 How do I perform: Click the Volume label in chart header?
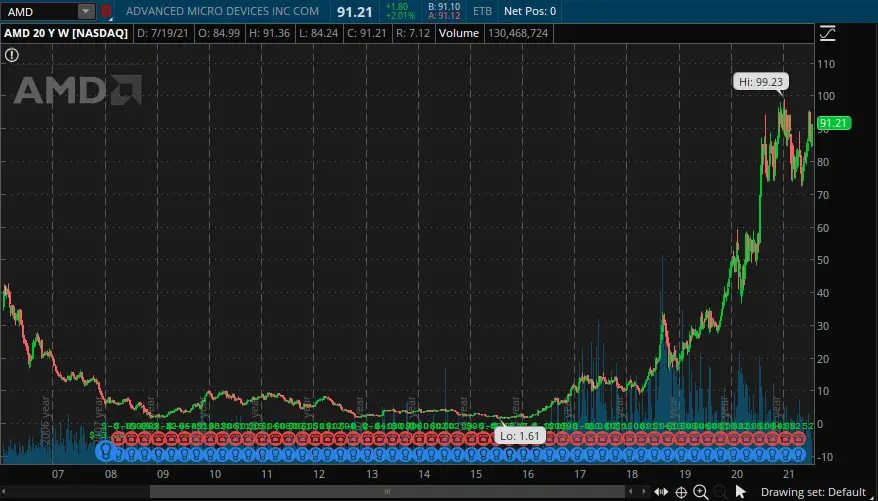tap(459, 33)
